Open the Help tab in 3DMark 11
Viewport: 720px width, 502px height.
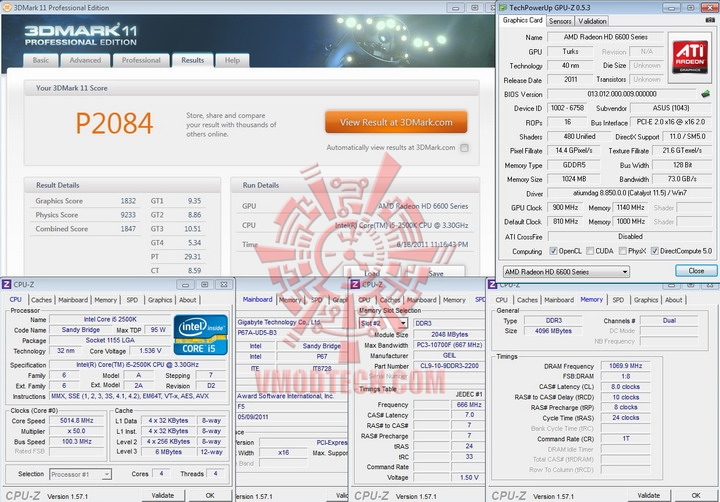click(x=232, y=60)
